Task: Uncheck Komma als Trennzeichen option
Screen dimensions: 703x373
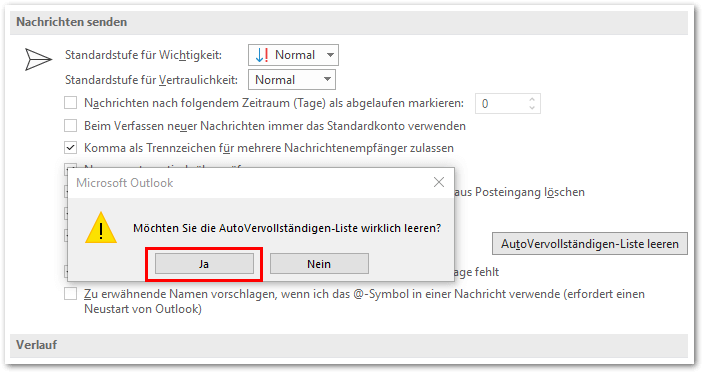Action: 70,147
